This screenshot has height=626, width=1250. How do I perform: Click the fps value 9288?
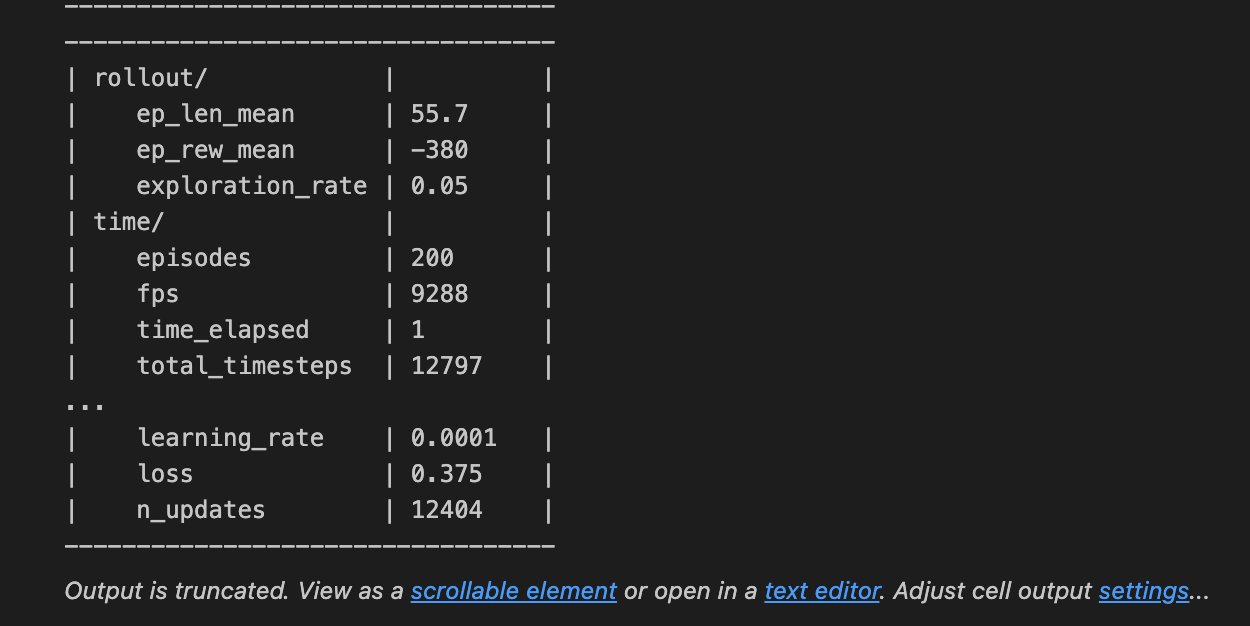(x=439, y=294)
